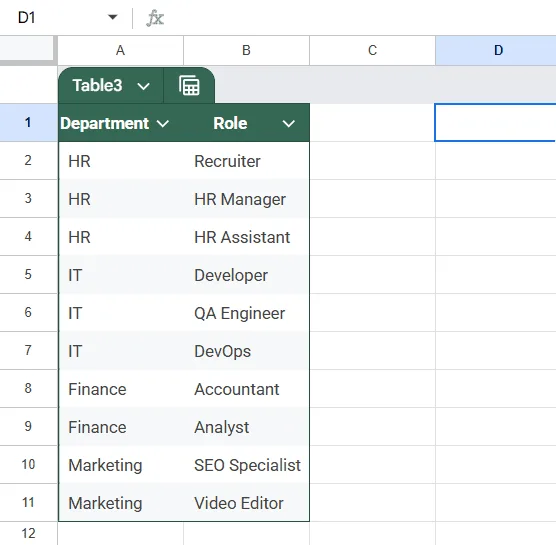Viewport: 556px width, 545px height.
Task: Click the Department header cell
Action: pyautogui.click(x=121, y=123)
